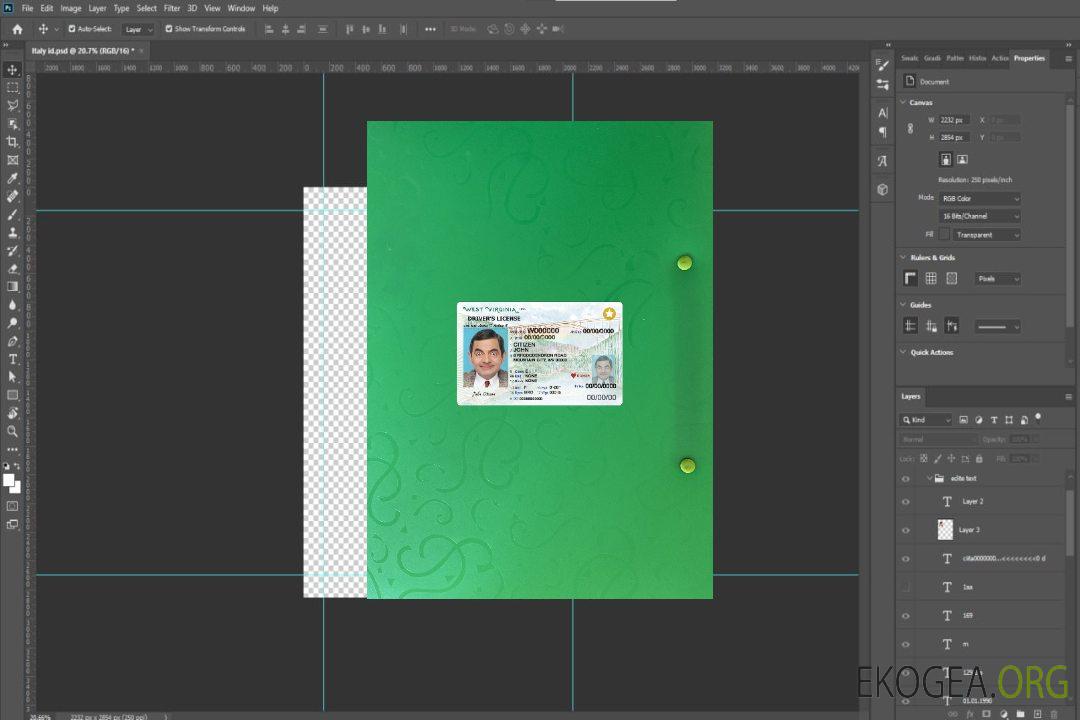Screen dimensions: 1080x720
Task: Open the Character panel icon
Action: click(882, 112)
